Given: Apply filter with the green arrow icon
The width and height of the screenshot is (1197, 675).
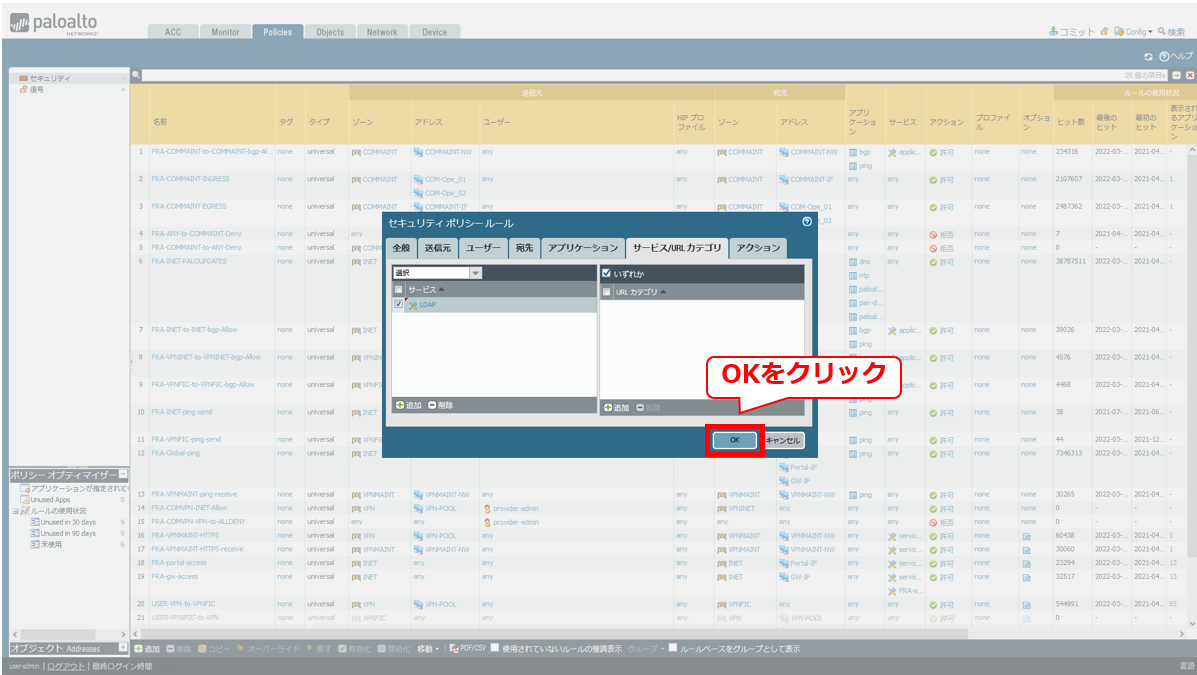Looking at the screenshot, I should click(x=1176, y=75).
